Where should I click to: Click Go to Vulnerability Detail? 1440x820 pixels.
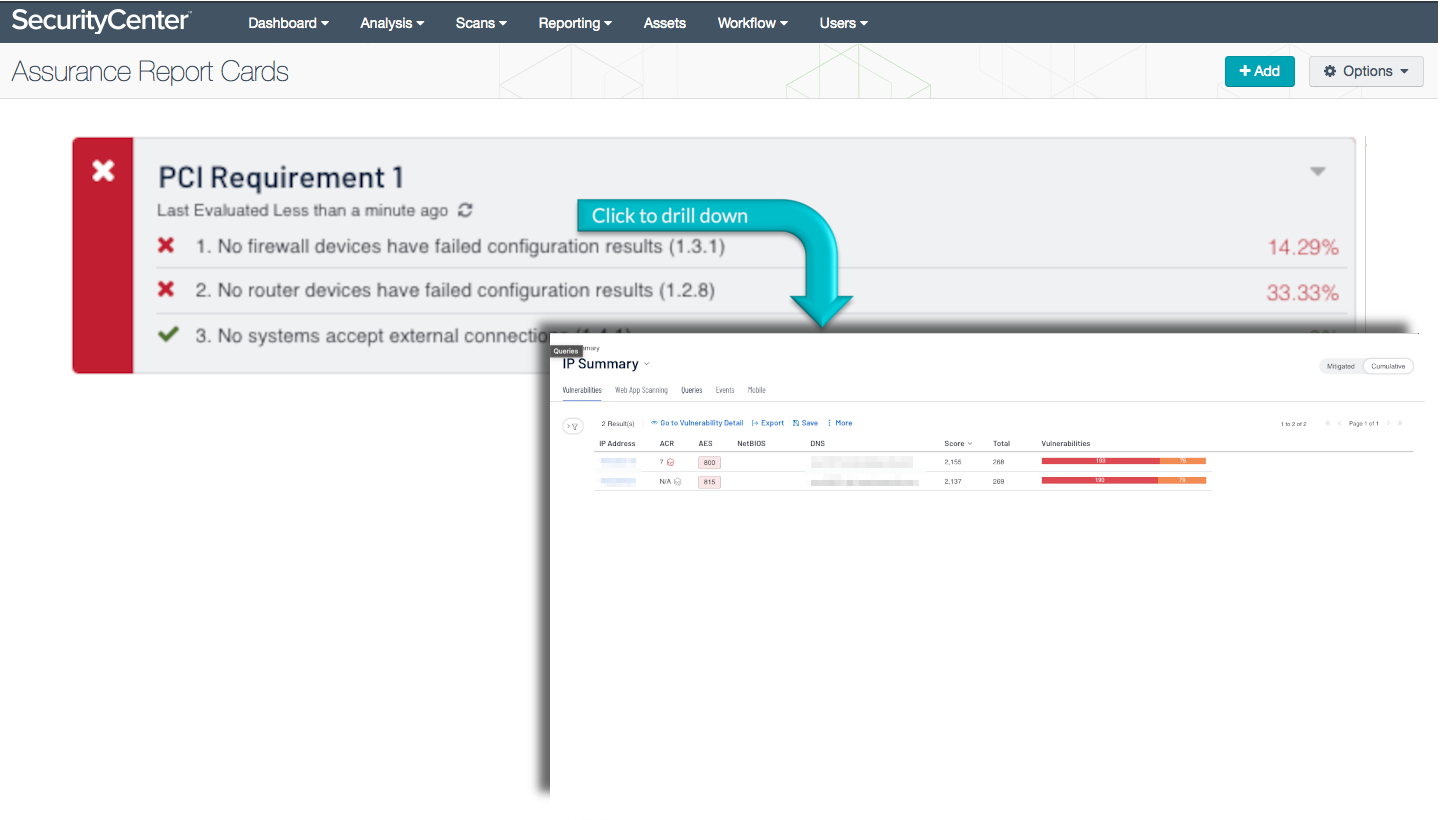point(697,423)
